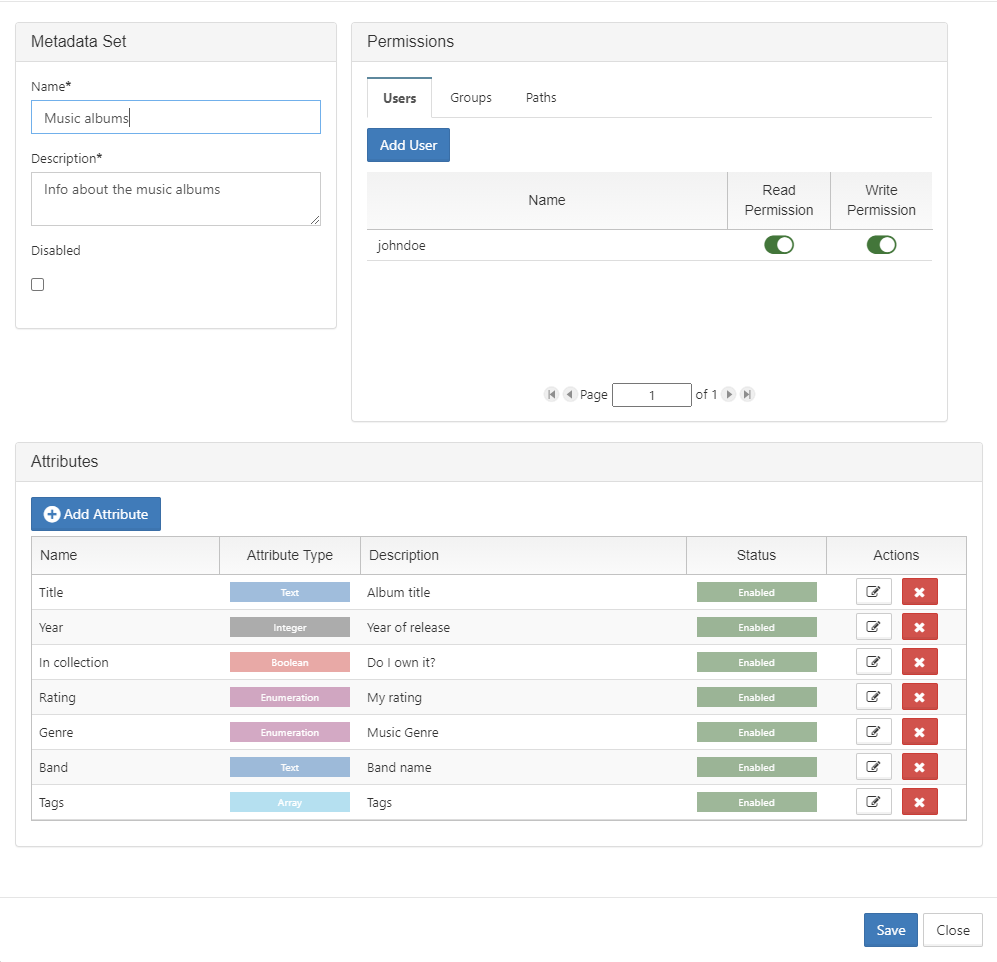
Task: Click the Add Attribute button
Action: pos(96,514)
